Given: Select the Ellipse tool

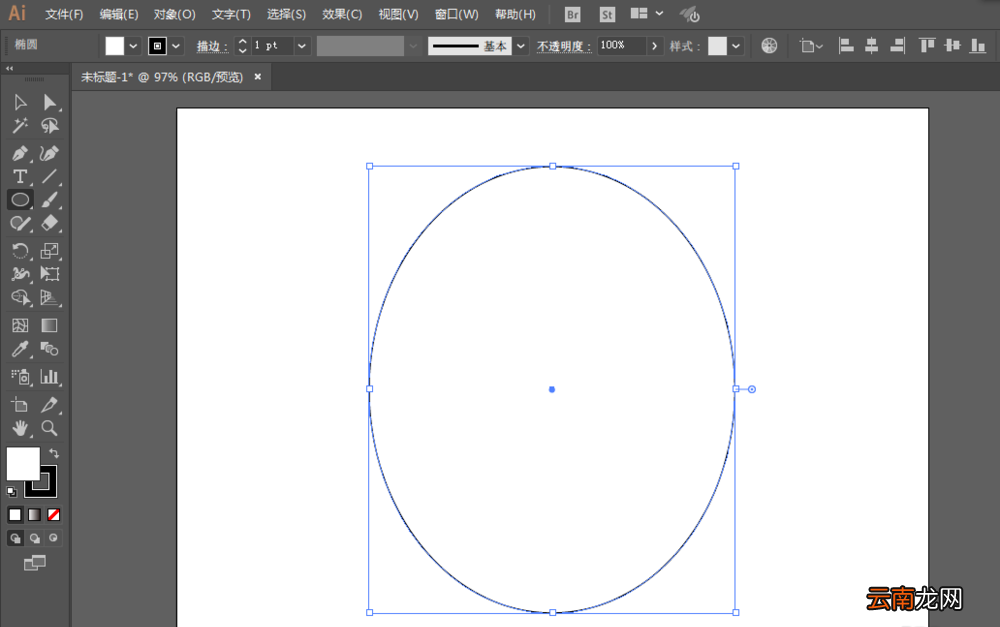Looking at the screenshot, I should pyautogui.click(x=20, y=200).
